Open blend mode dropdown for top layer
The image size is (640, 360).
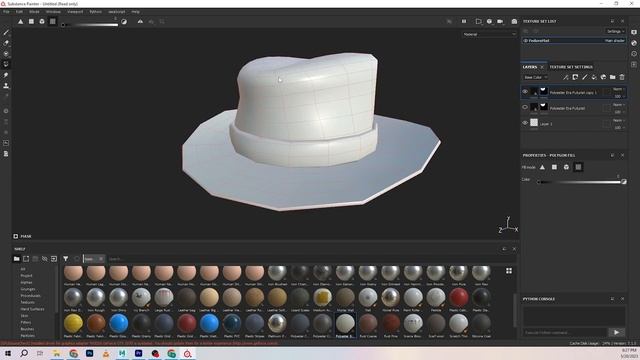tap(618, 89)
